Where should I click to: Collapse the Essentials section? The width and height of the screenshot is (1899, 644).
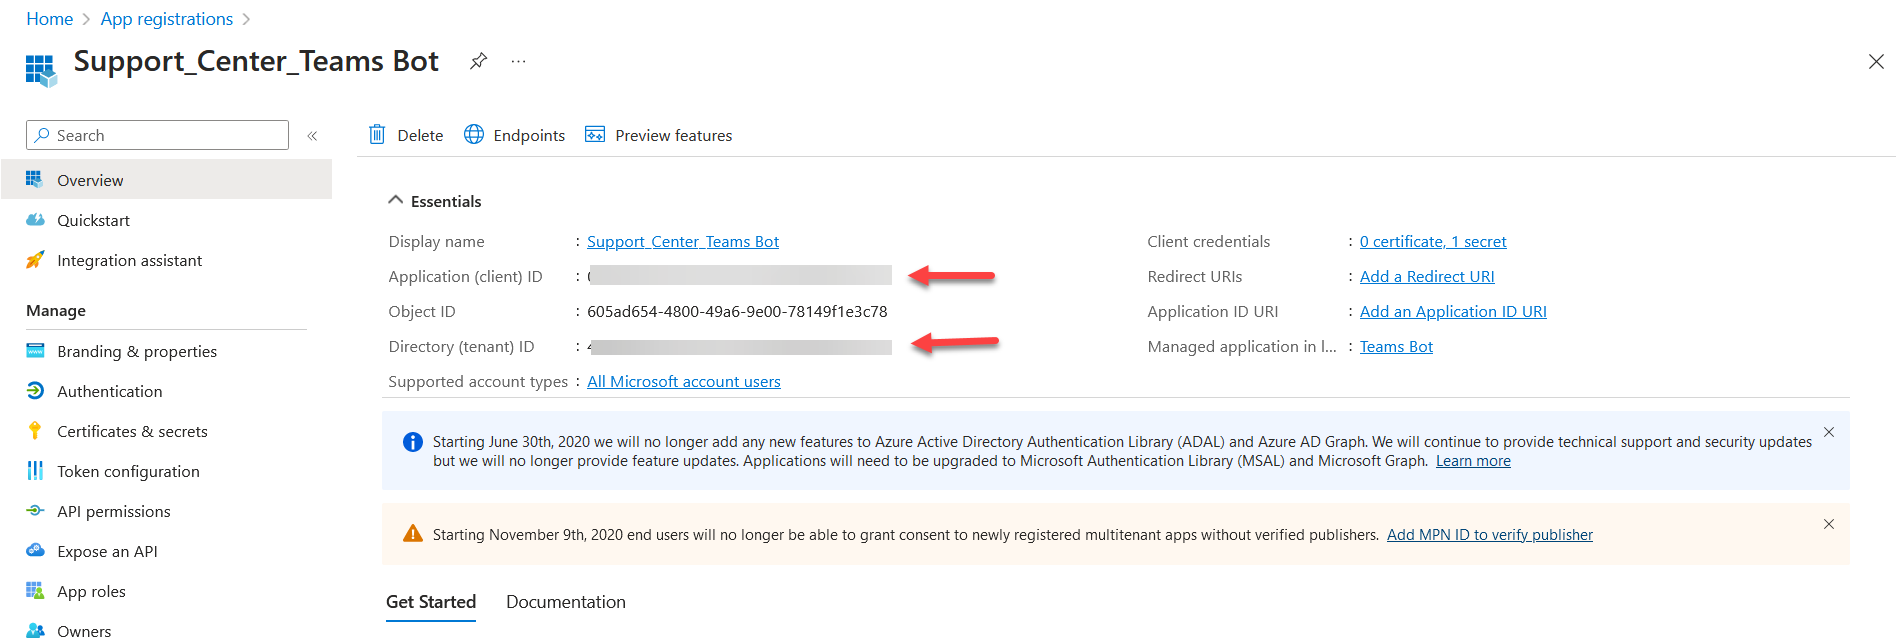[396, 201]
